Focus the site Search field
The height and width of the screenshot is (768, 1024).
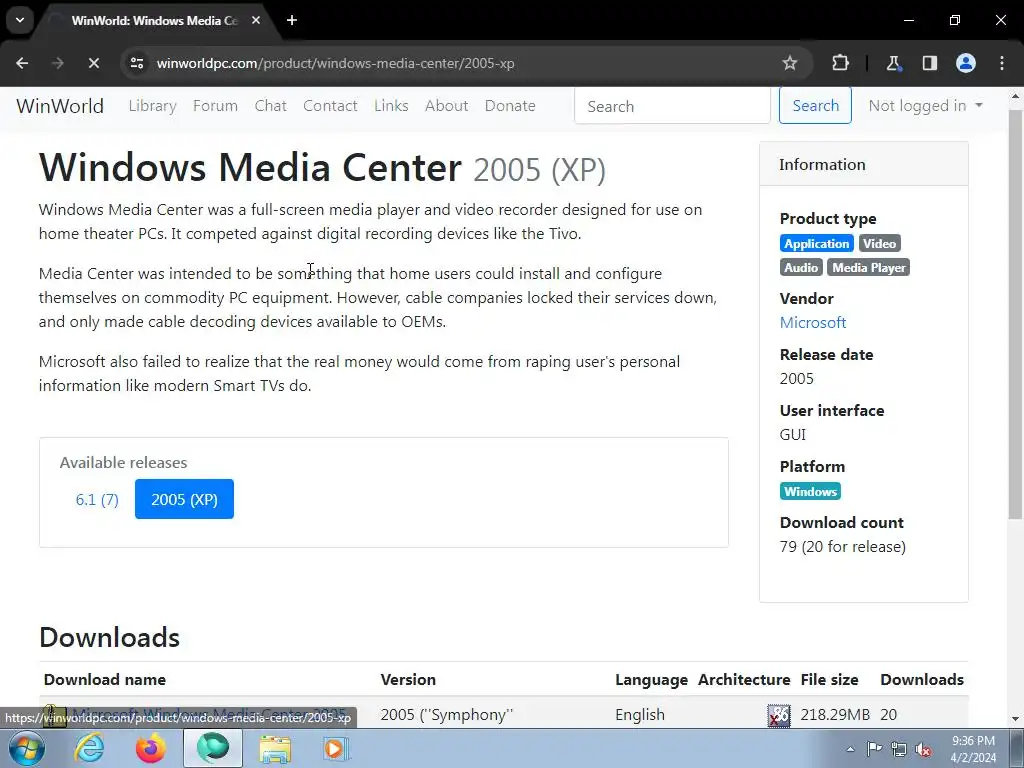pyautogui.click(x=672, y=106)
